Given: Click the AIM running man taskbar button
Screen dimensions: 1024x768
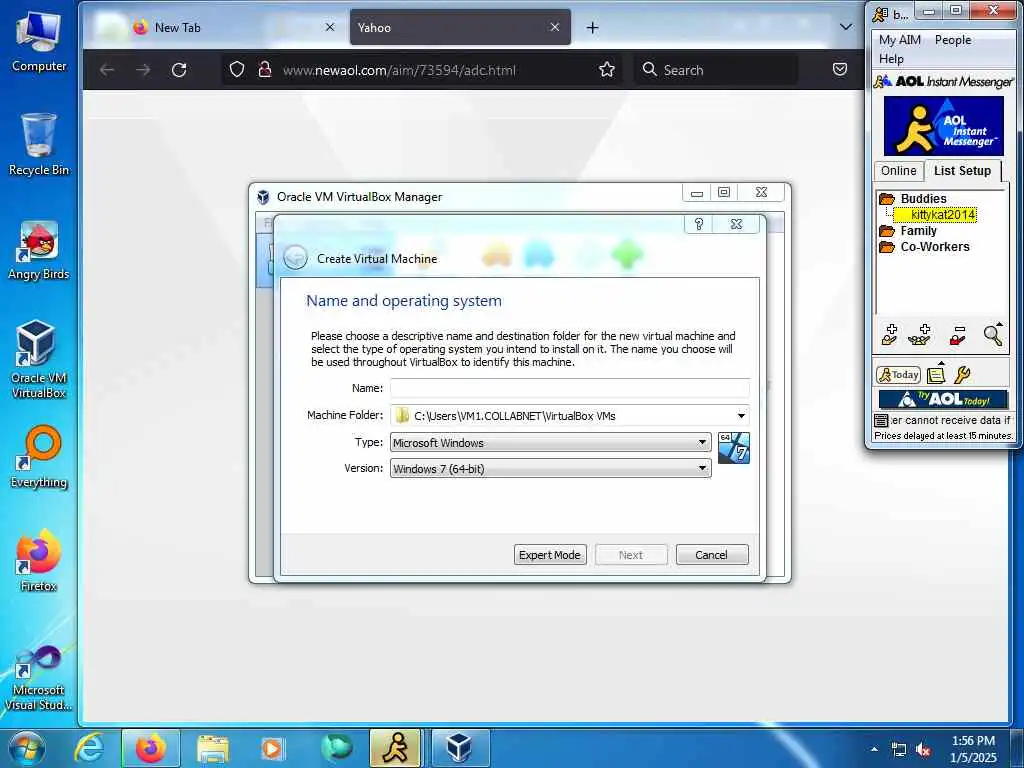Looking at the screenshot, I should (395, 748).
